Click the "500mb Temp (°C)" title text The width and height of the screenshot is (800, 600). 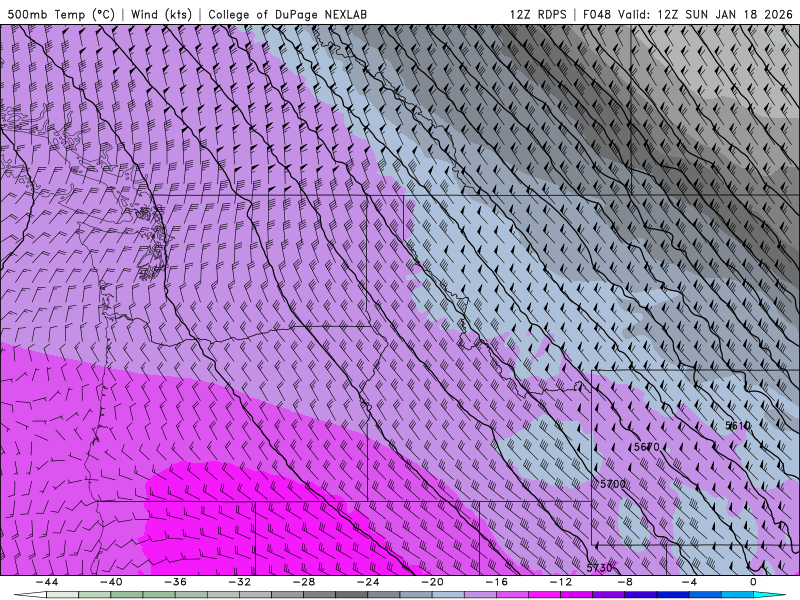[61, 14]
